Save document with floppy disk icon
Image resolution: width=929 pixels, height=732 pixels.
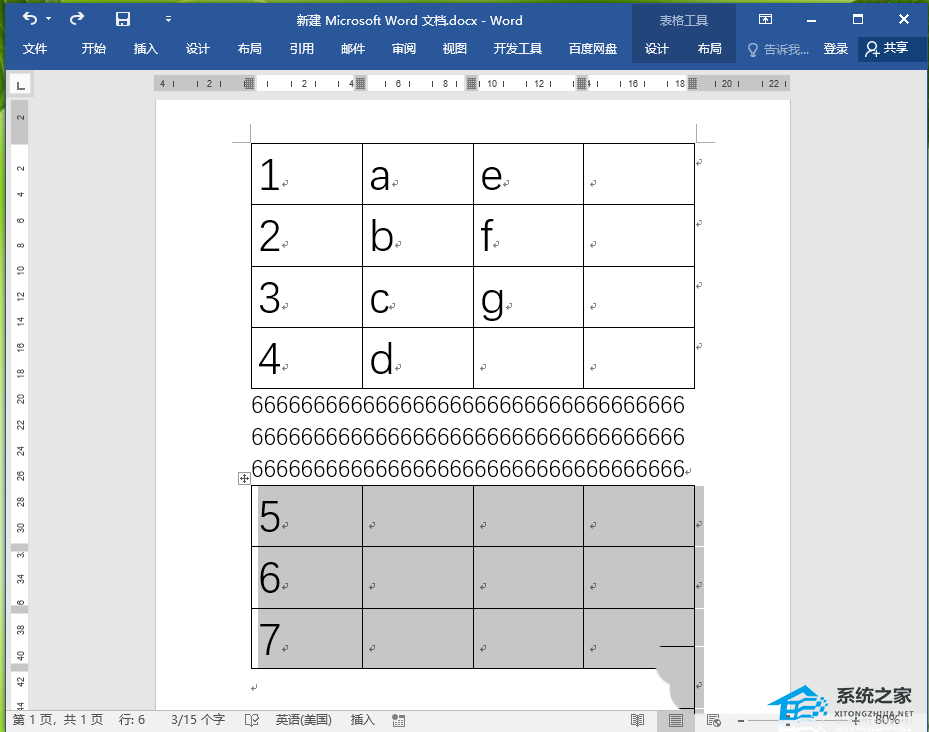point(123,20)
